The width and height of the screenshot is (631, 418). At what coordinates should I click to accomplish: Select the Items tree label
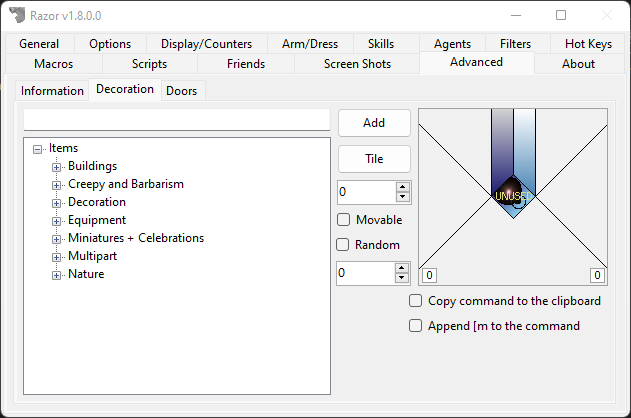tap(63, 148)
